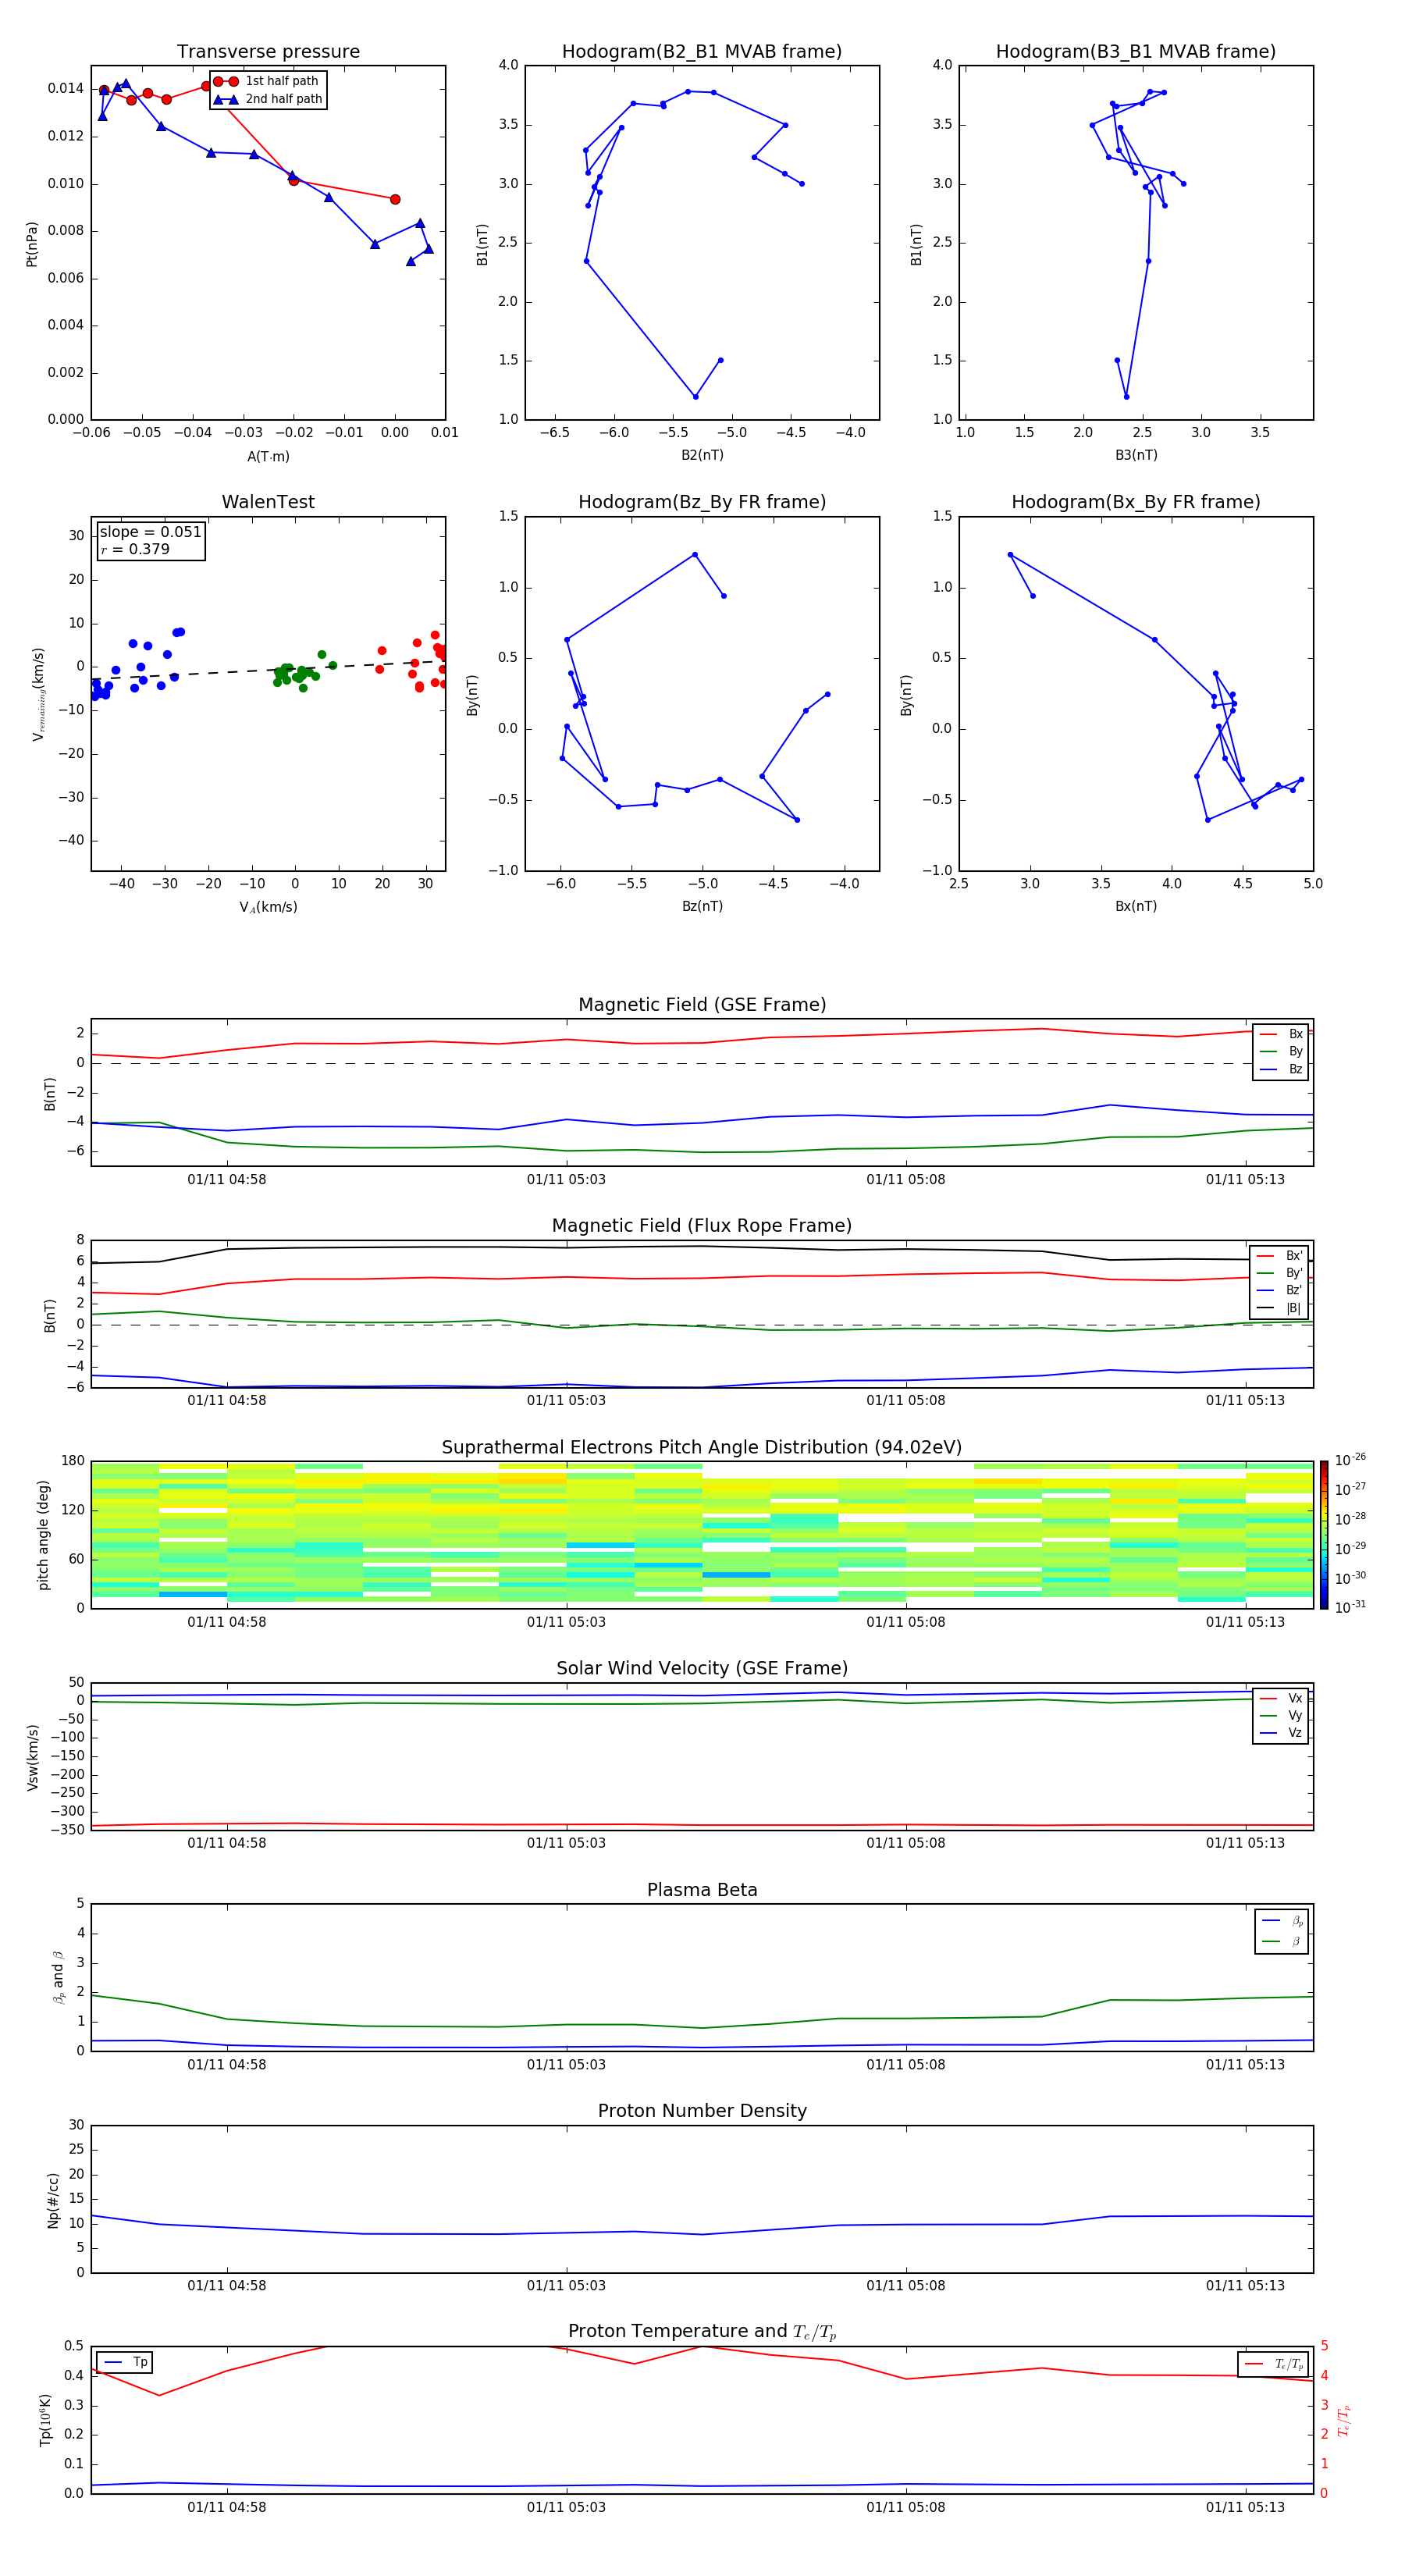Click the 'Pt(nPa)' axis label
This screenshot has width=1405, height=2576.
coord(32,243)
